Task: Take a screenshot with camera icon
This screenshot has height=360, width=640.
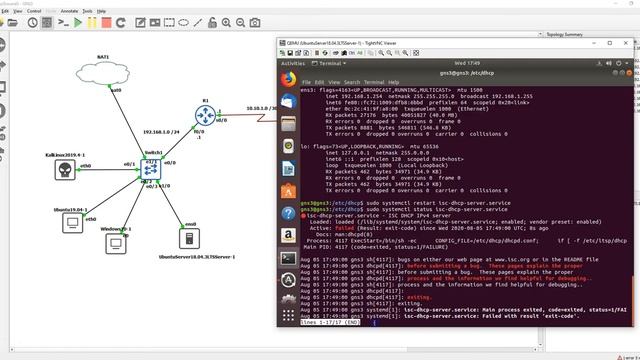Action: [x=255, y=22]
